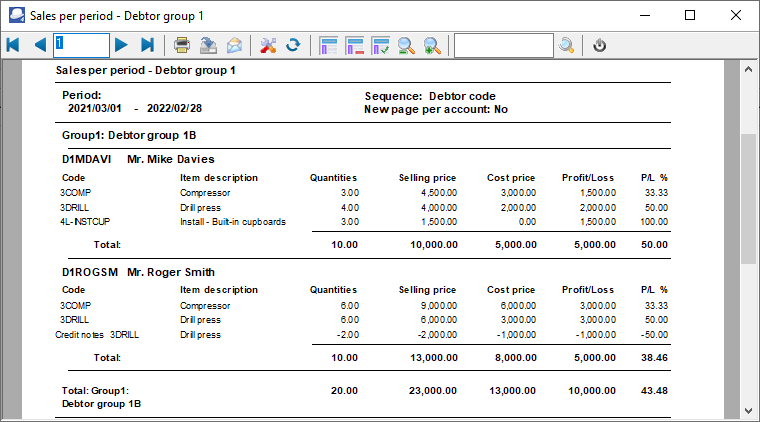
Task: Click the zoom out magnifier icon
Action: [x=407, y=45]
